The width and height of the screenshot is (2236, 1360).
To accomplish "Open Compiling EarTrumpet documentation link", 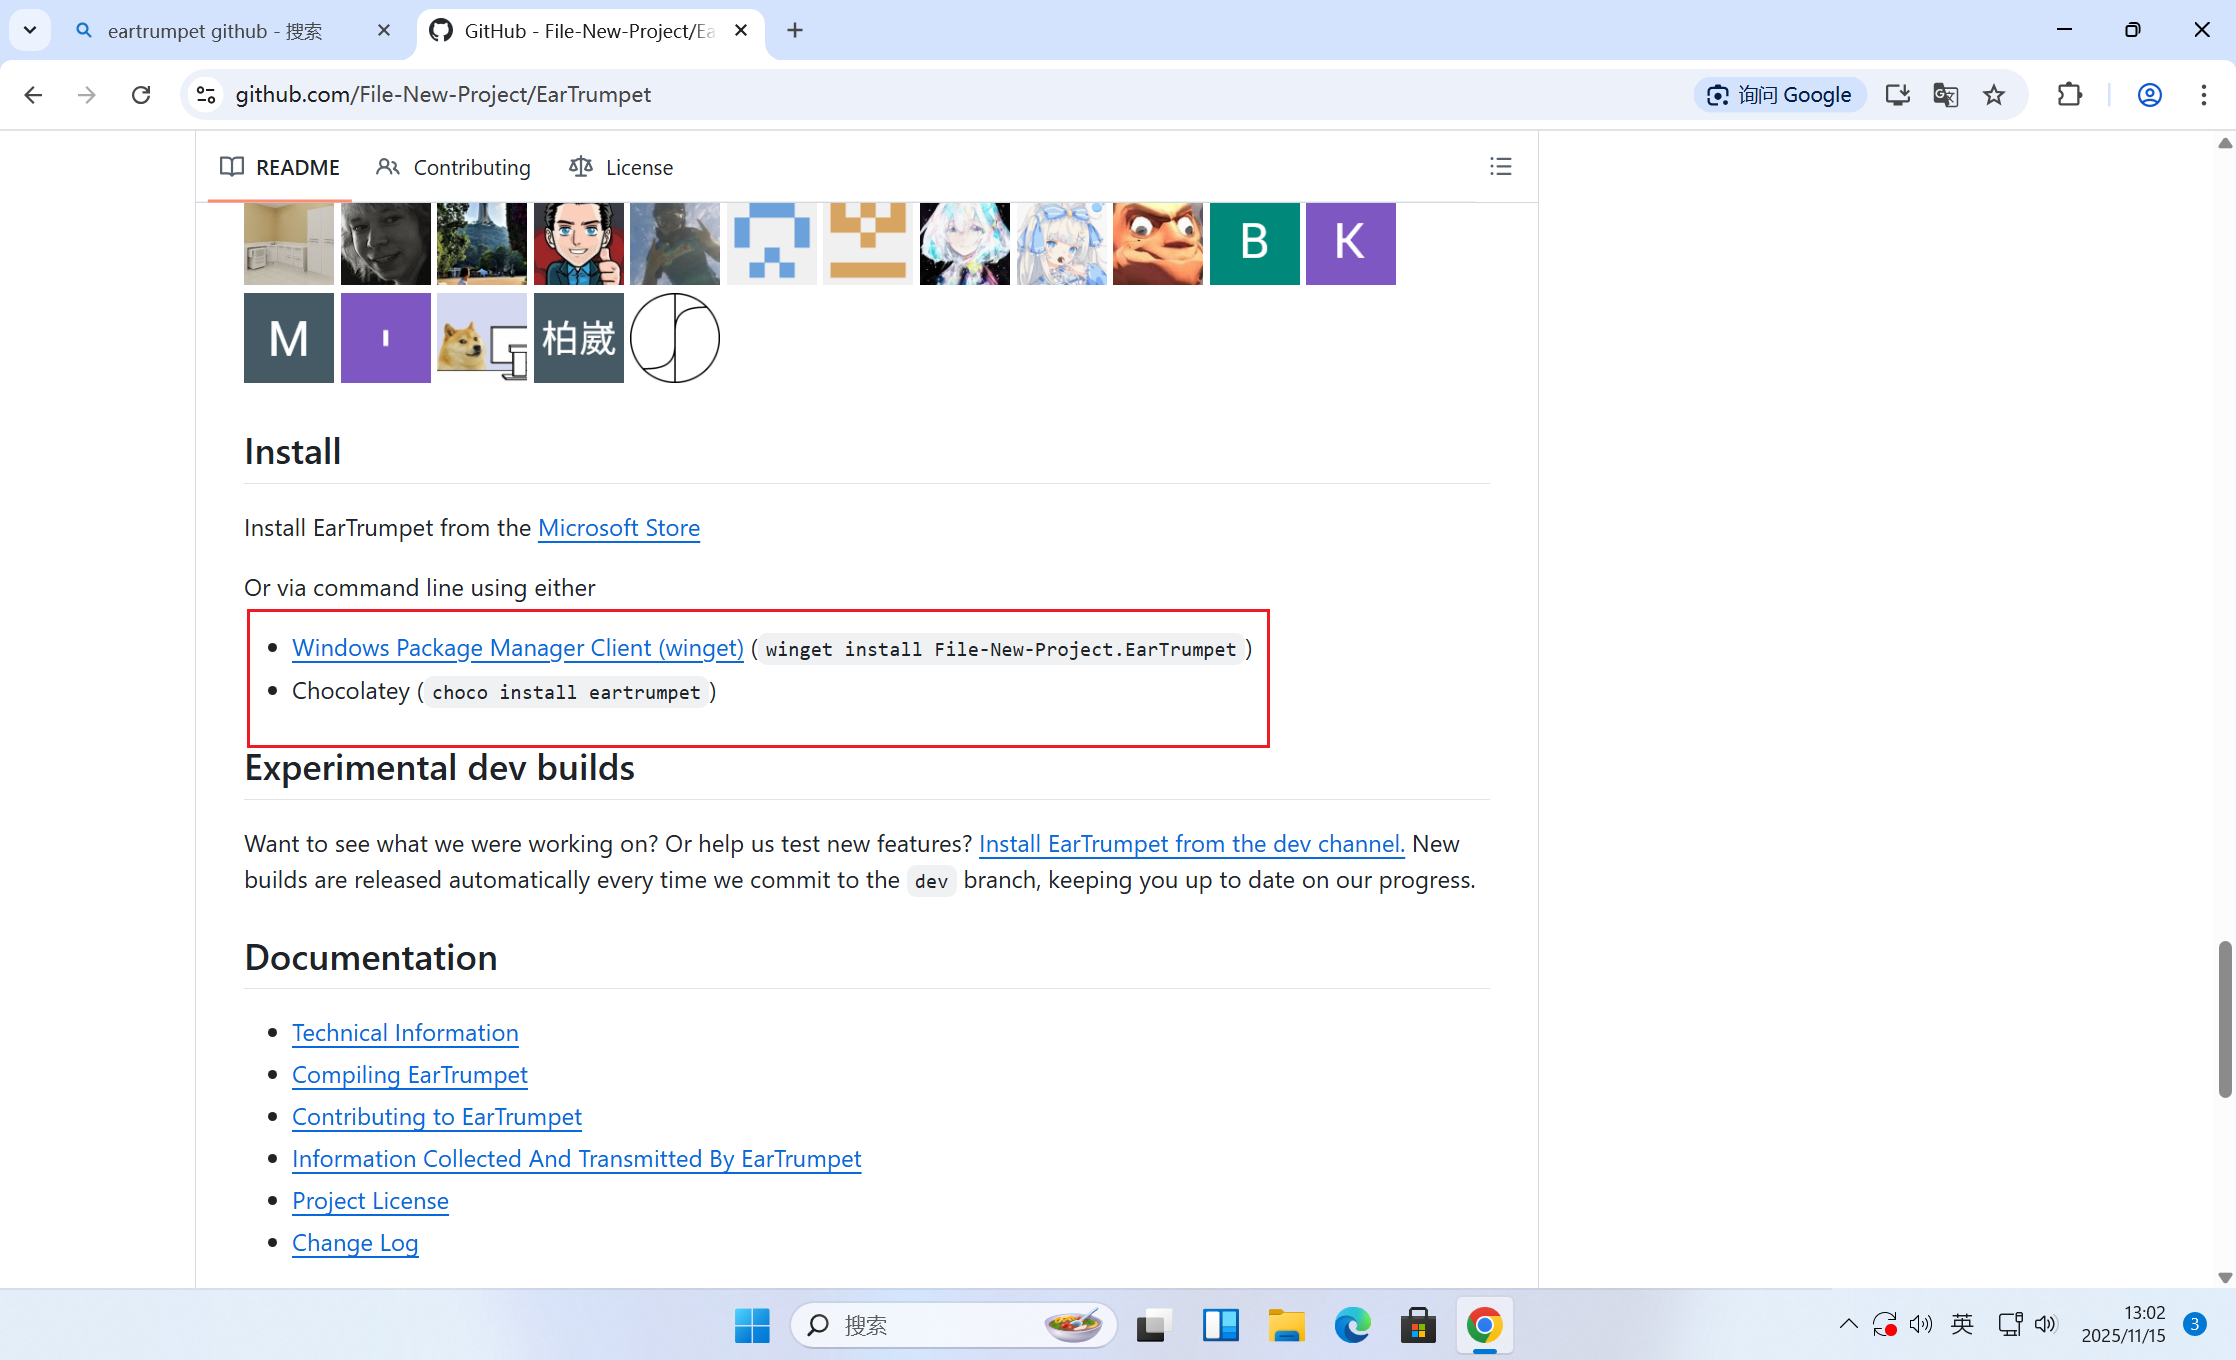I will coord(409,1075).
